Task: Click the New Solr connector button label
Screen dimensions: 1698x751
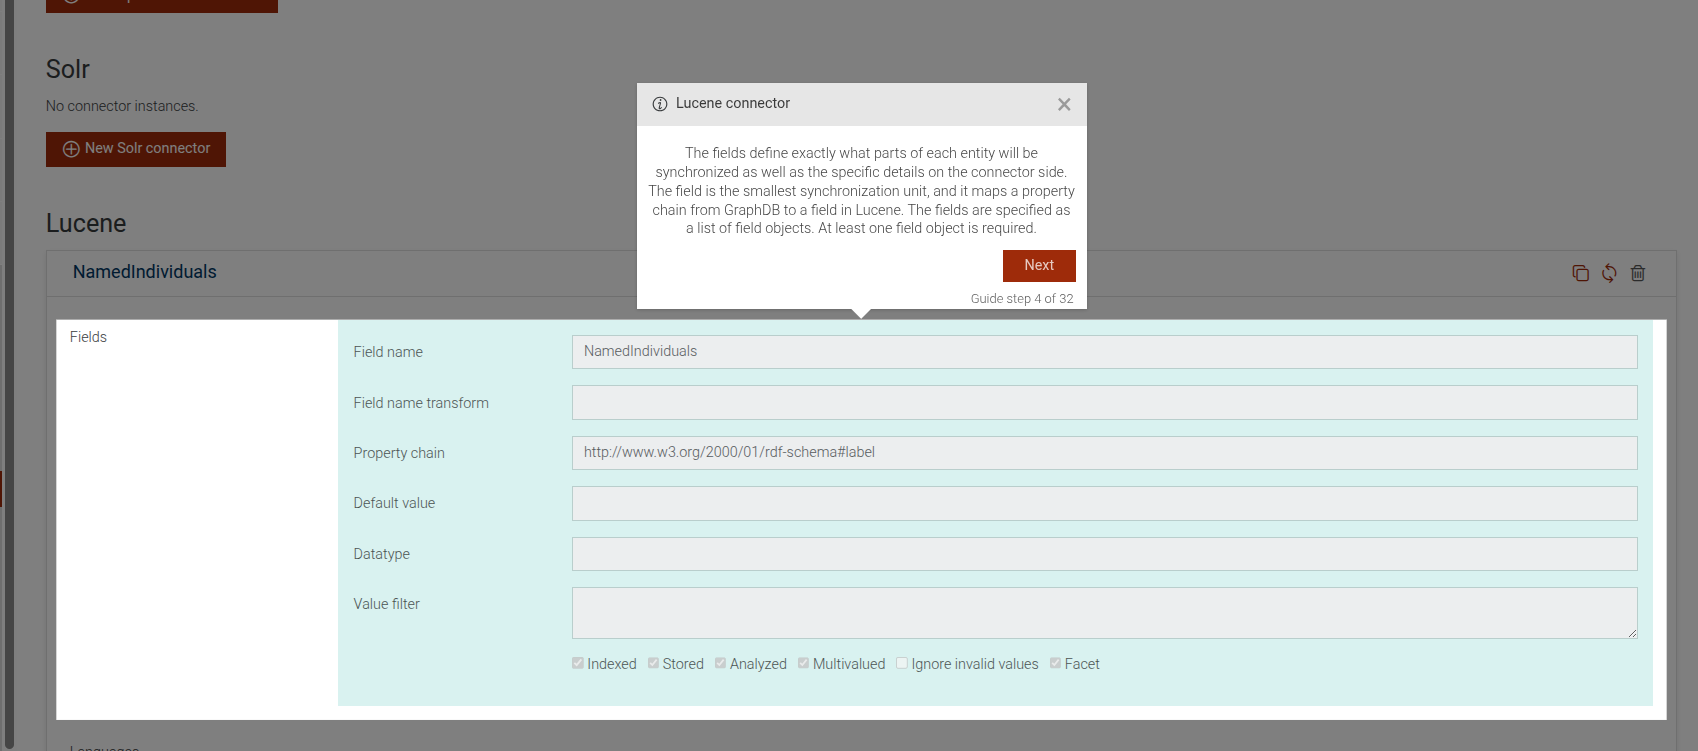Action: 147,148
